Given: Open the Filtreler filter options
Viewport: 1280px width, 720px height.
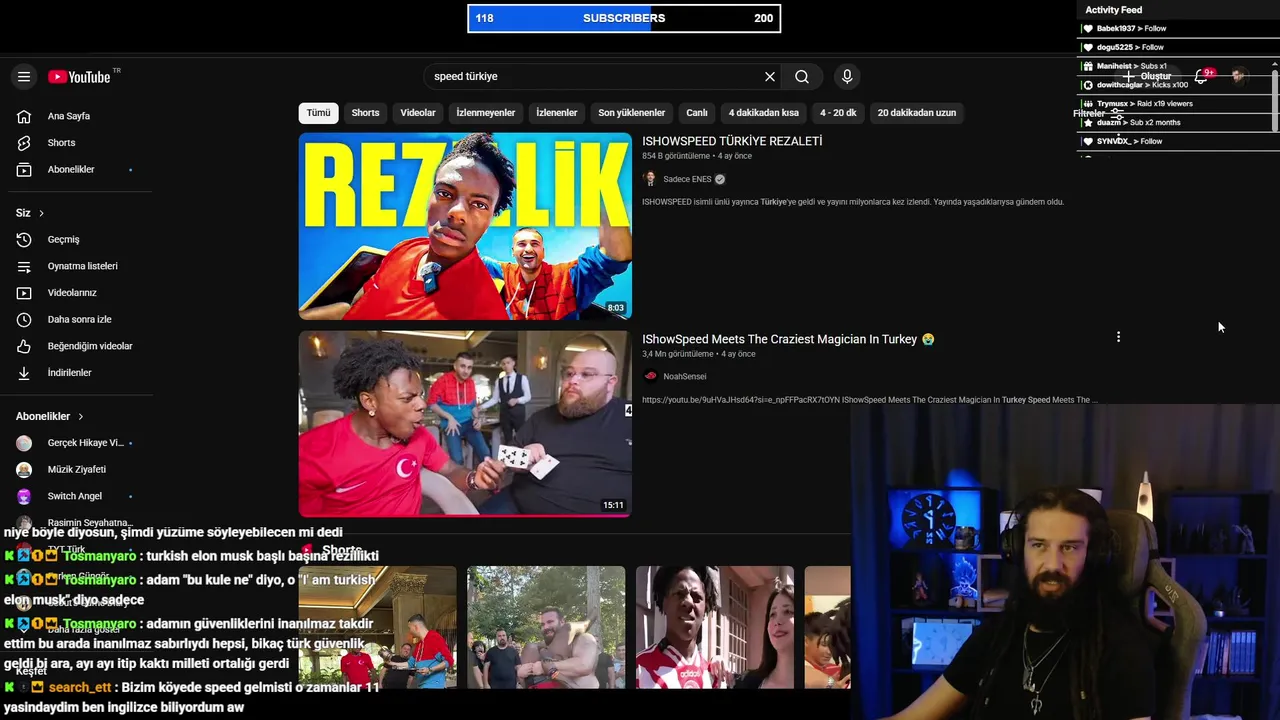Looking at the screenshot, I should click(x=1098, y=114).
